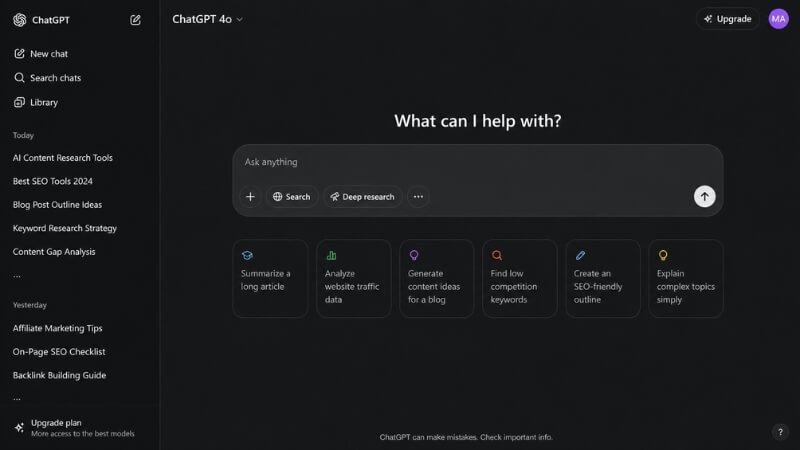Open the help question mark button

coord(780,433)
